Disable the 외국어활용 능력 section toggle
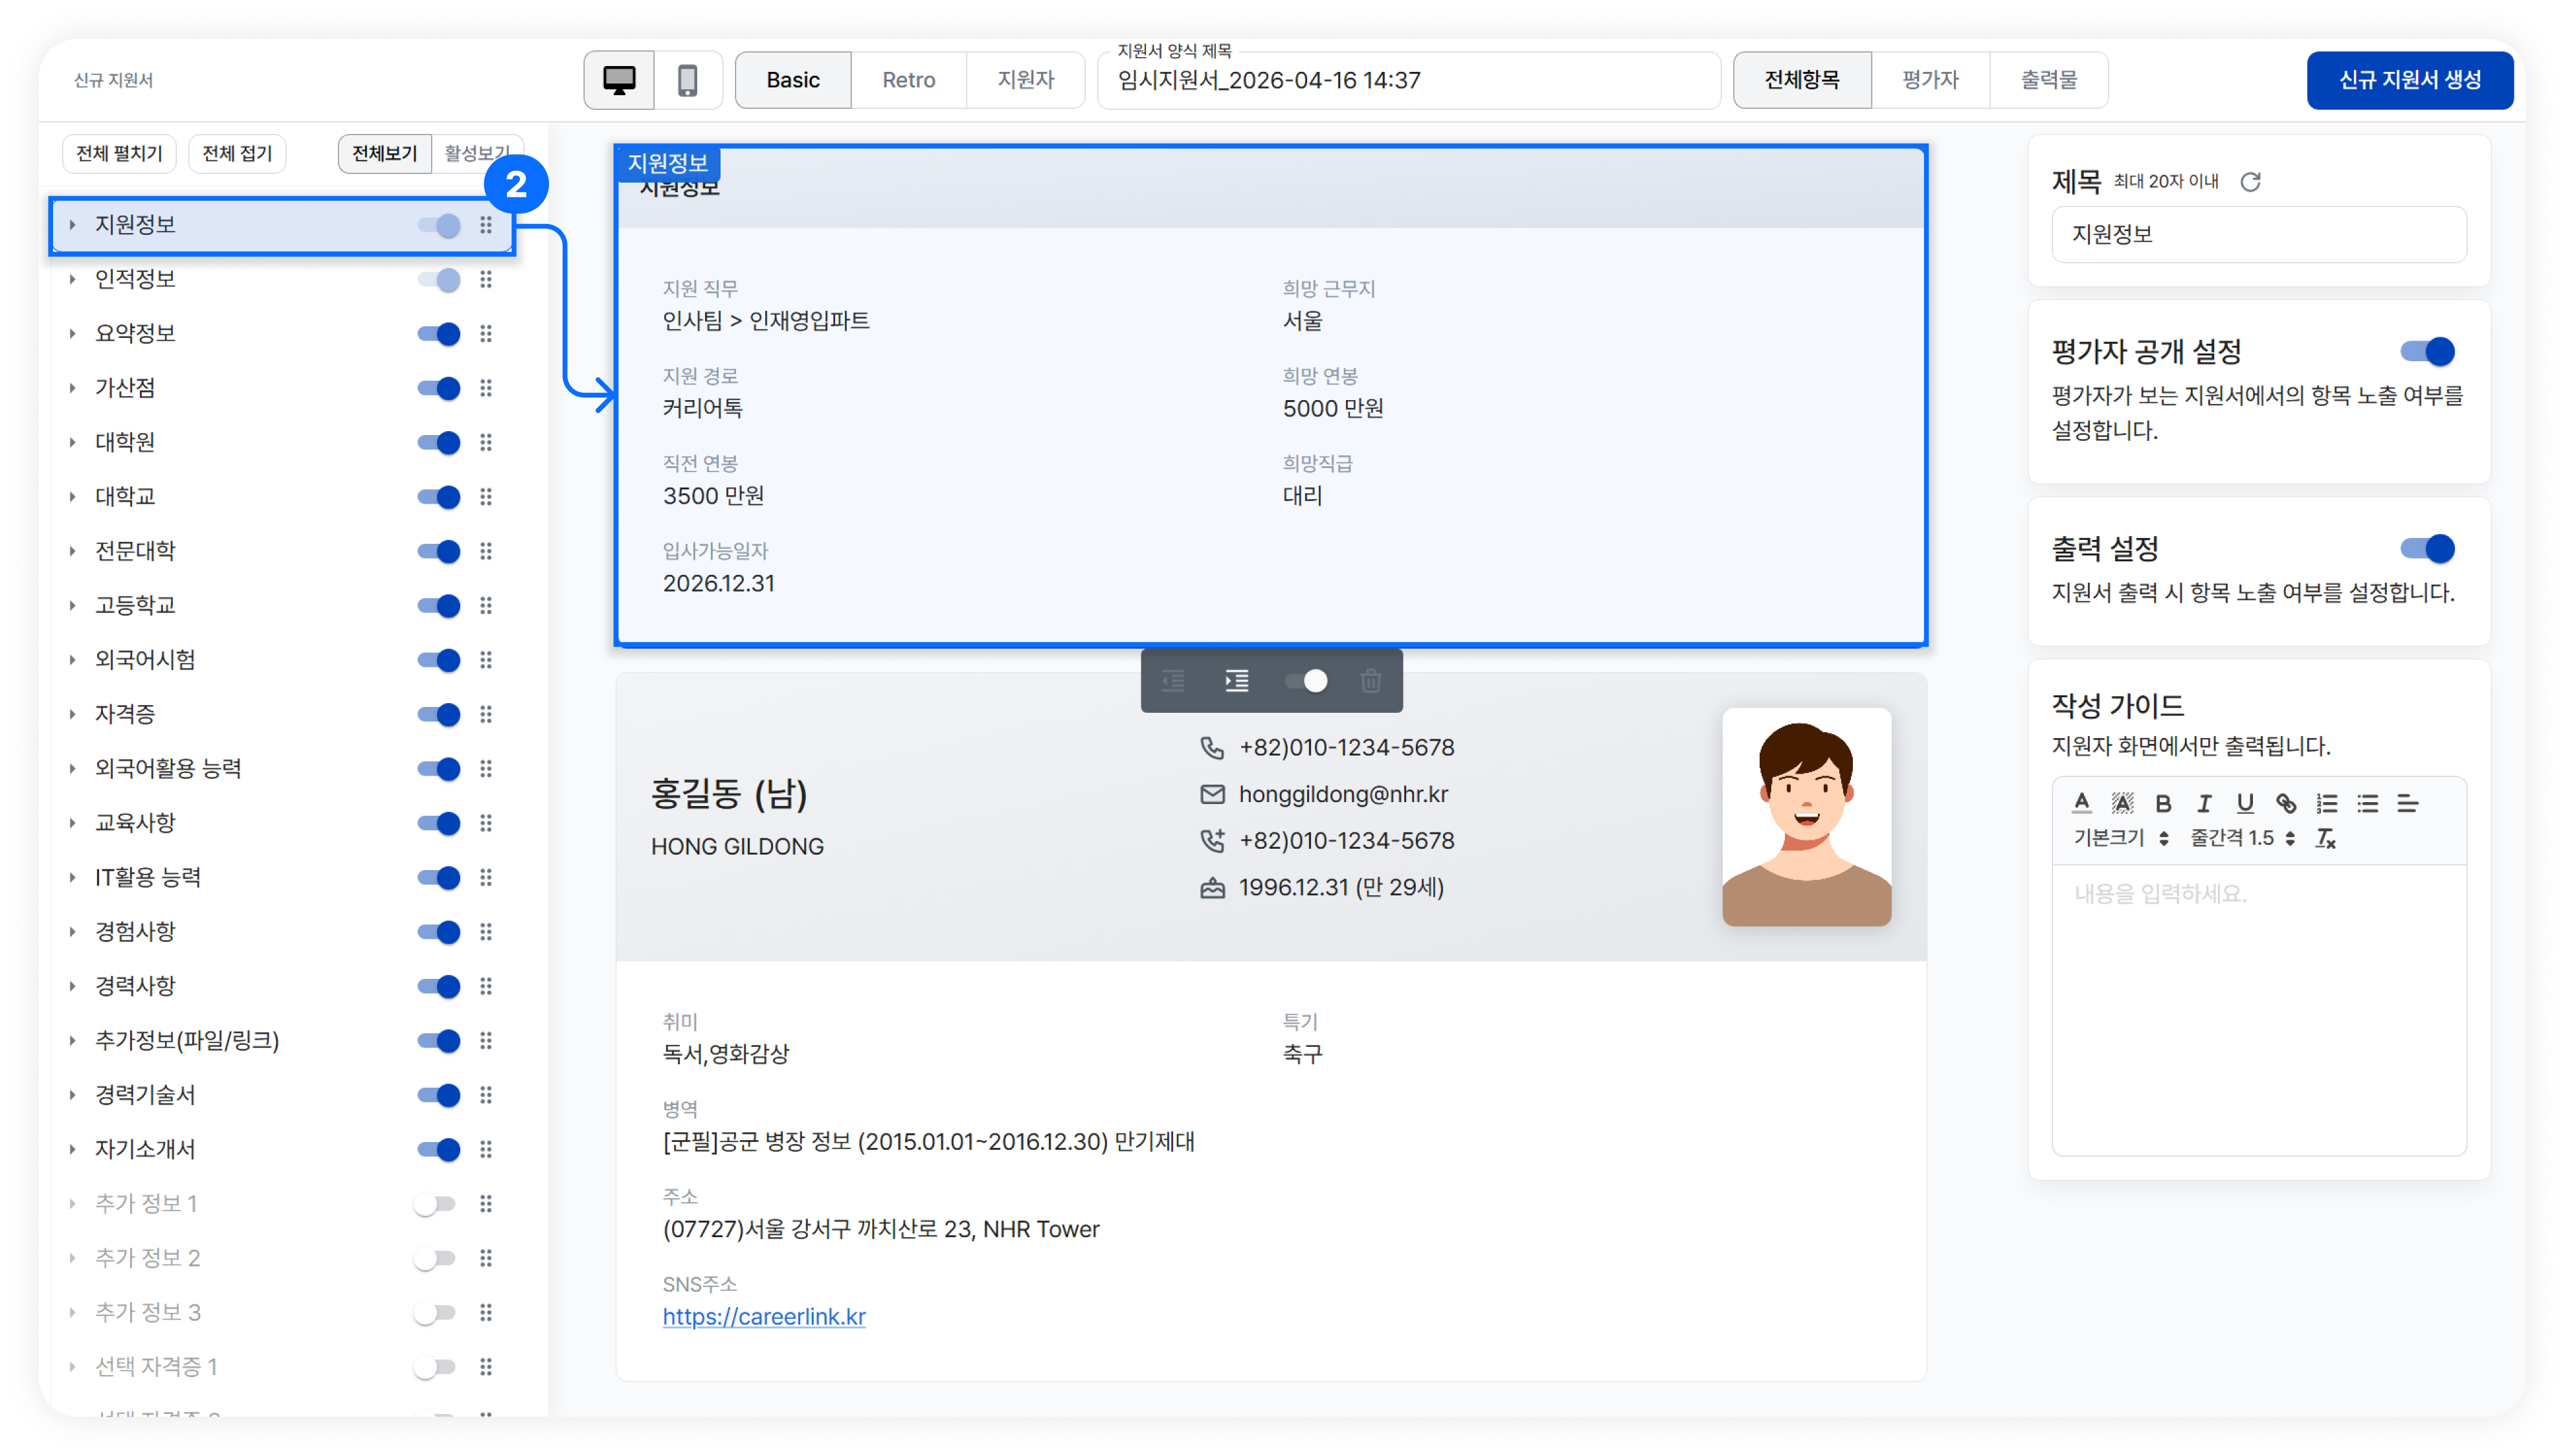This screenshot has height=1456, width=2565. [438, 768]
